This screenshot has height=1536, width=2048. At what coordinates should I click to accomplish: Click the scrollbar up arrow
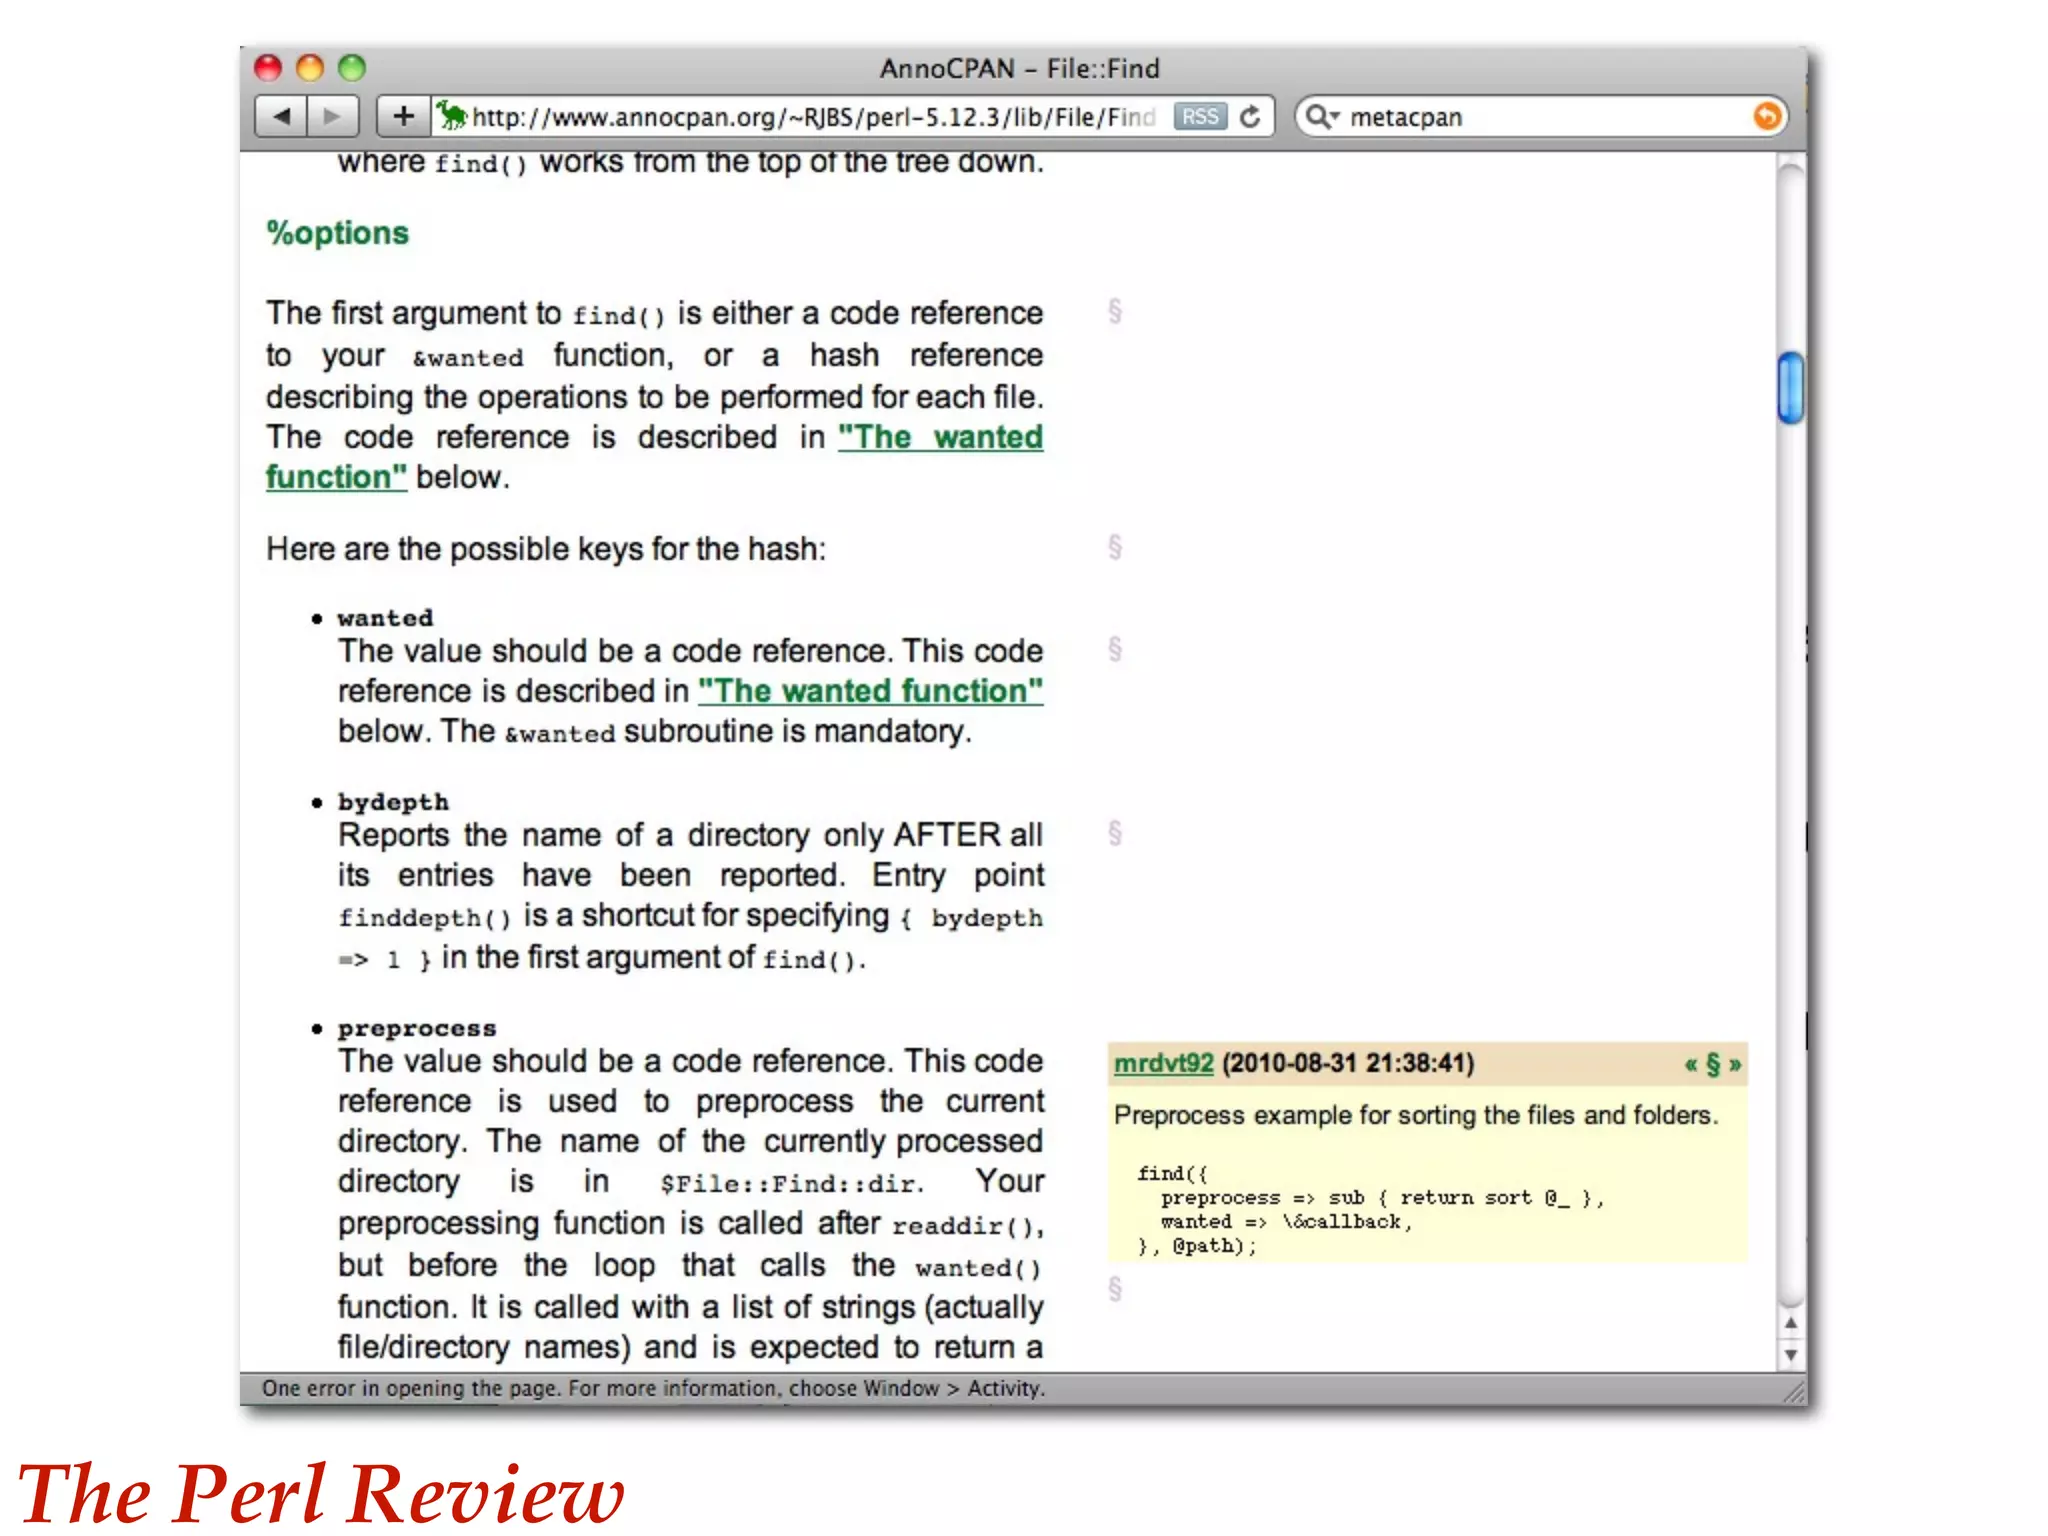(1791, 1323)
